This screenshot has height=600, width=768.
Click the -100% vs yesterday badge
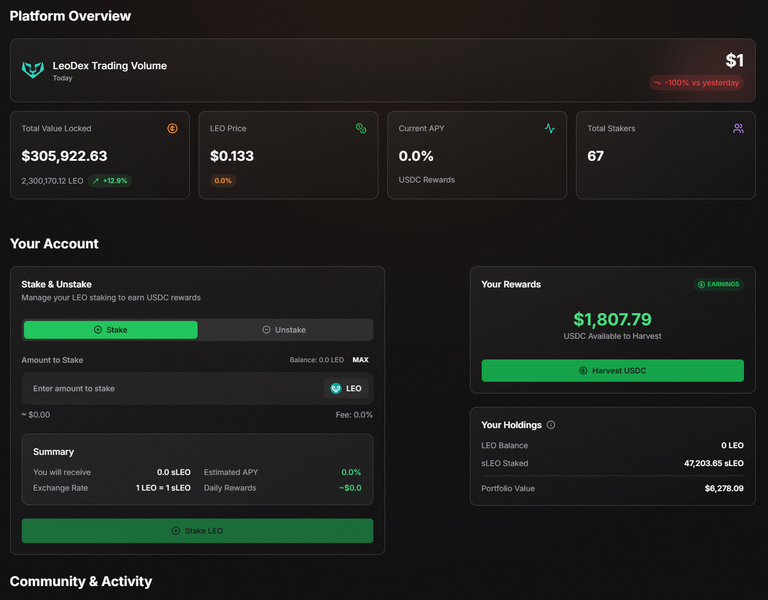pyautogui.click(x=696, y=83)
